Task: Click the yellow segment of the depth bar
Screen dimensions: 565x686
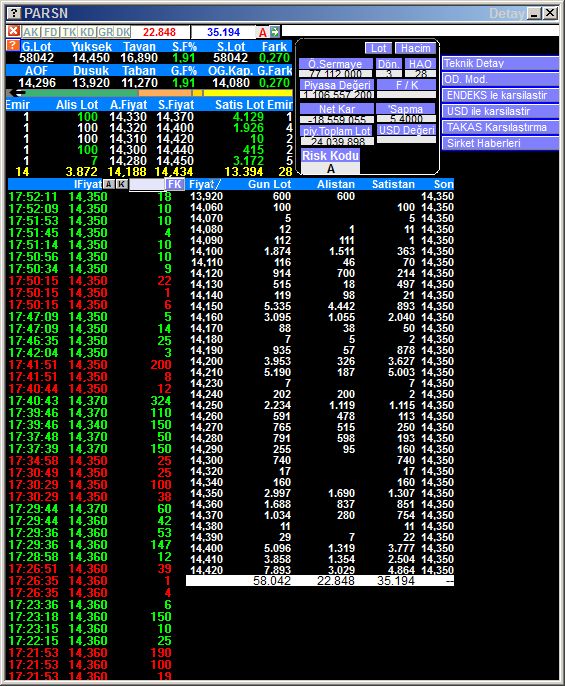Action: pos(248,93)
